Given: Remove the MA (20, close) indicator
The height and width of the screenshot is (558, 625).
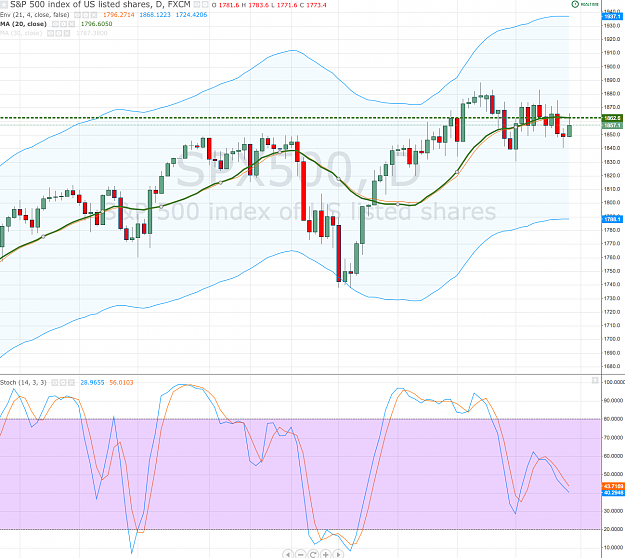Looking at the screenshot, I should click(x=72, y=24).
